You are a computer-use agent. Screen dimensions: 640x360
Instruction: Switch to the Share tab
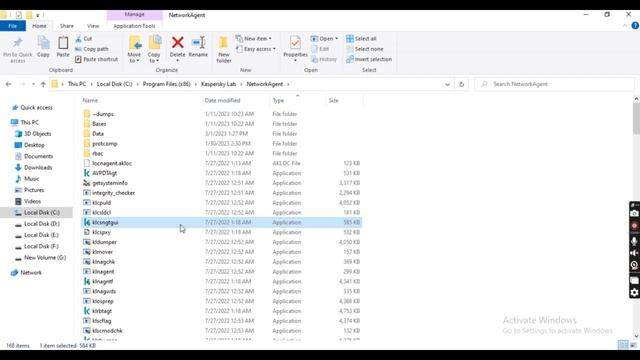tap(67, 26)
